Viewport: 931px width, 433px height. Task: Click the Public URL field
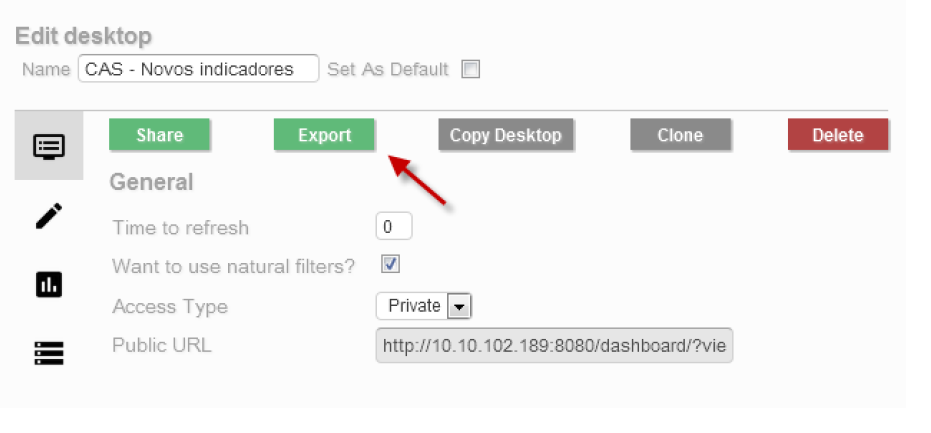coord(554,347)
